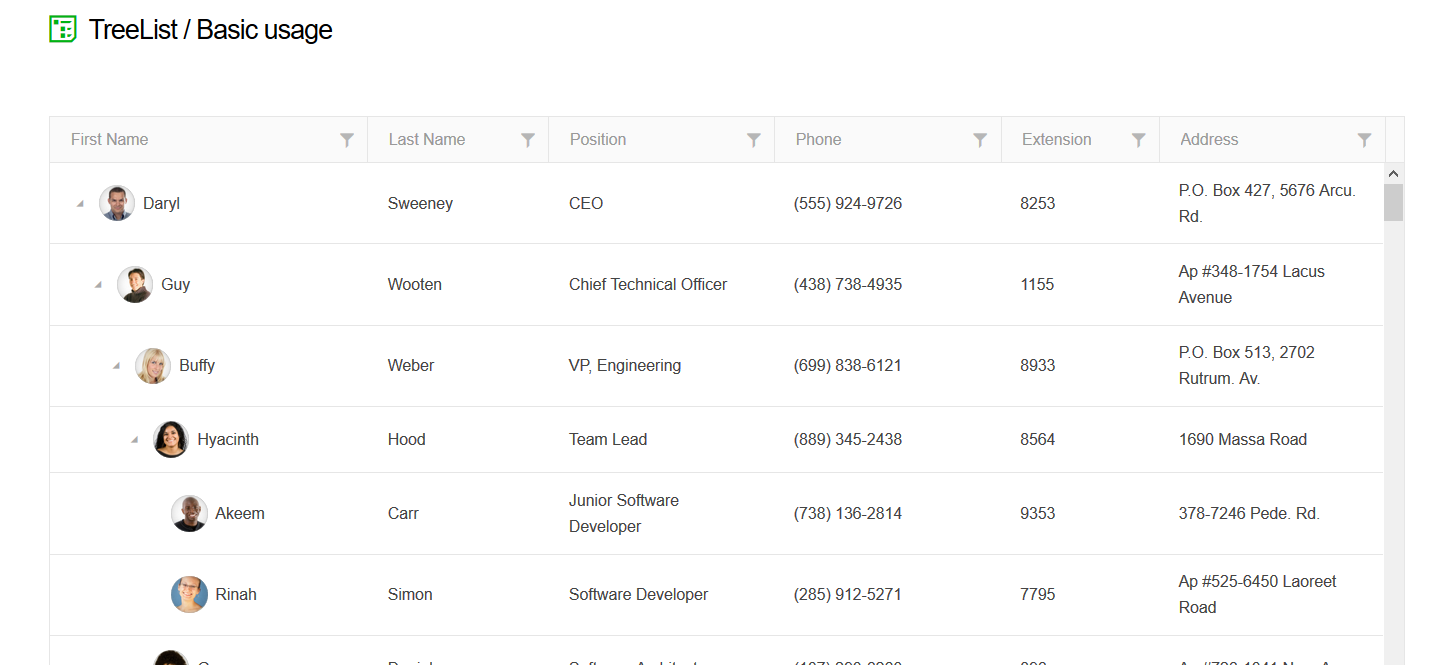Click the vertical scrollbar thumb

[x=1394, y=202]
